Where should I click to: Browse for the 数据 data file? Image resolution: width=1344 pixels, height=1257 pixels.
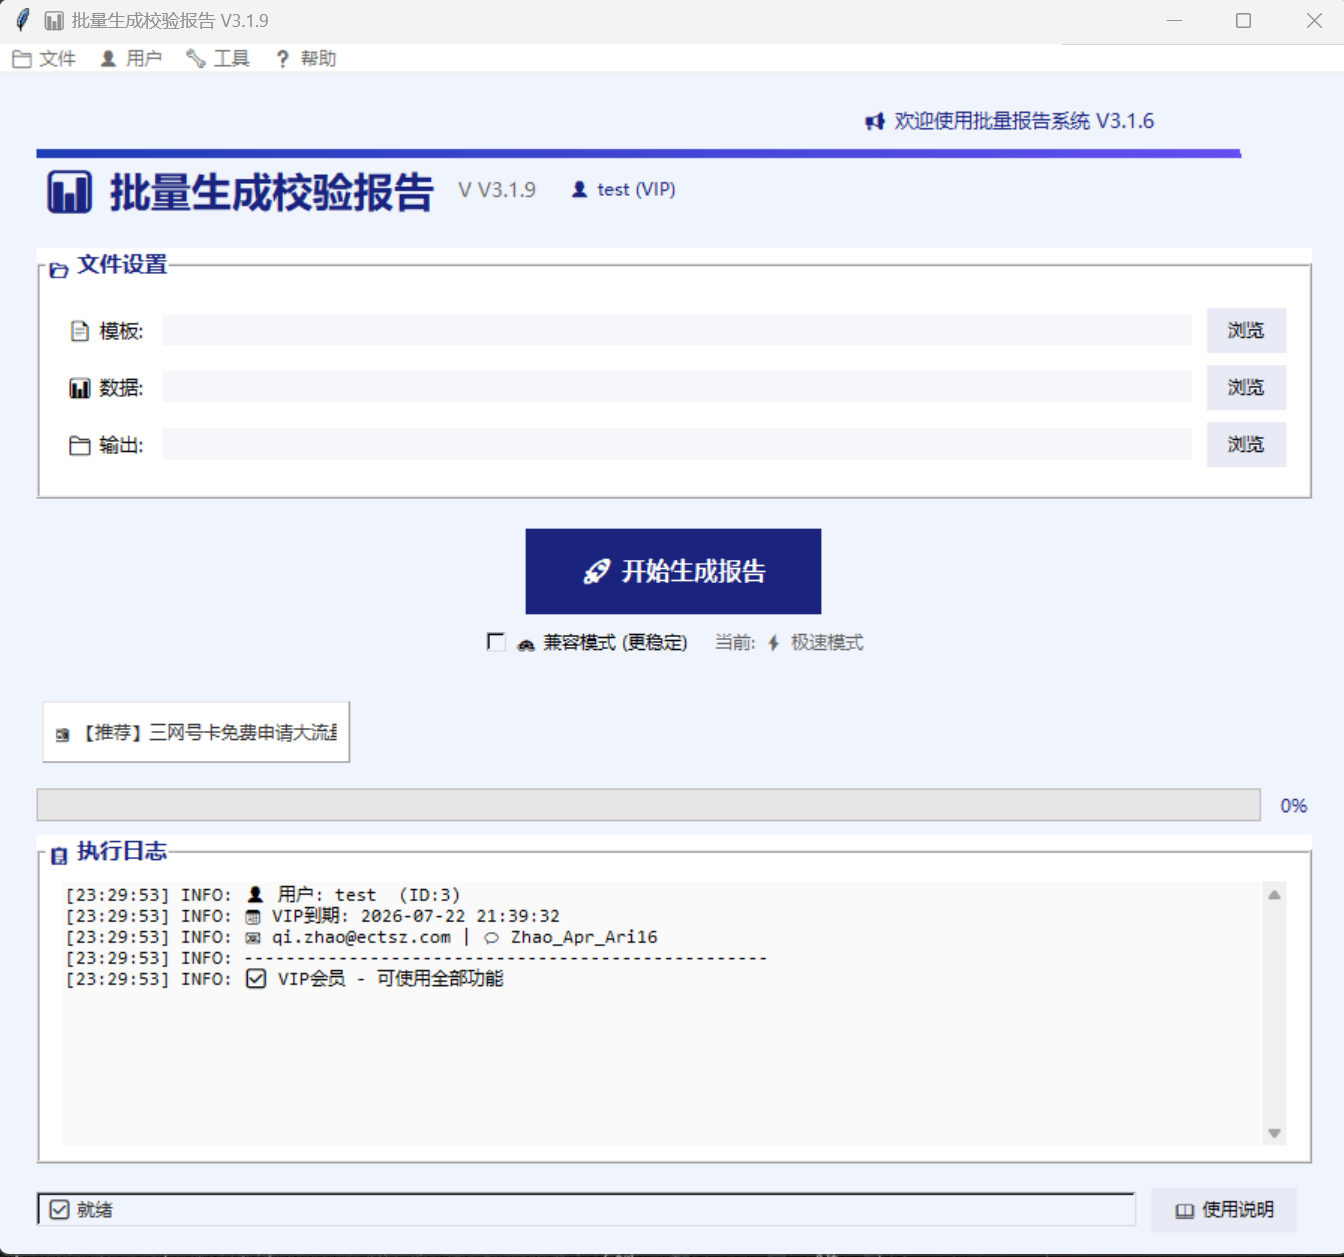[x=1246, y=388]
